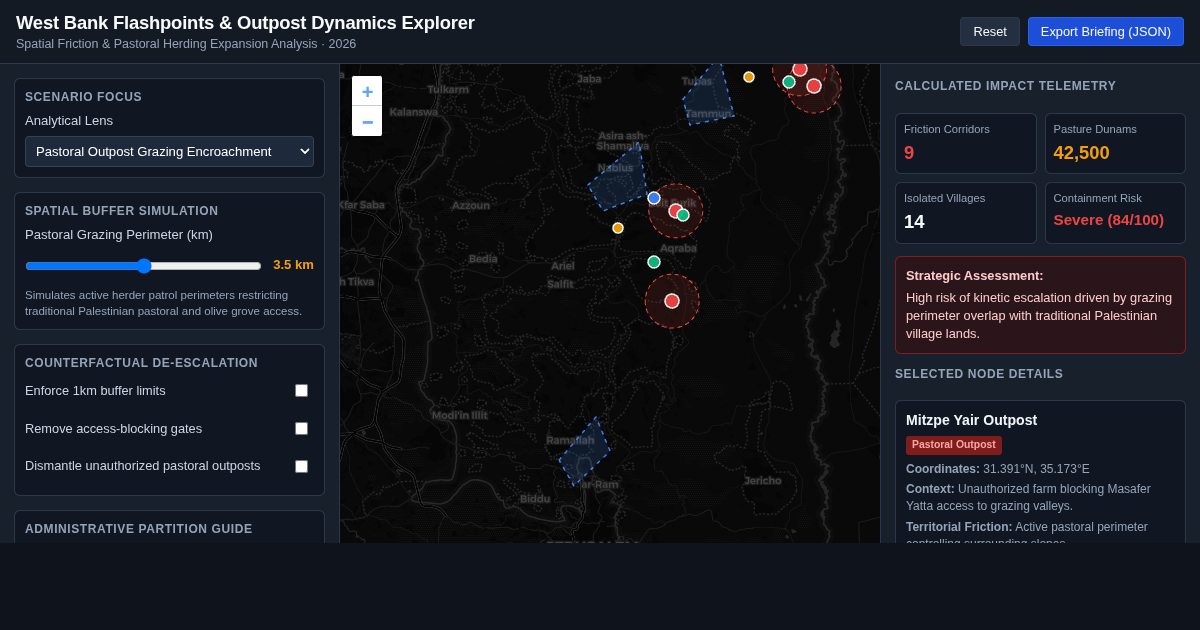Click the Mitzpe Yair Outpost title
Viewport: 1200px width, 630px height.
click(971, 420)
